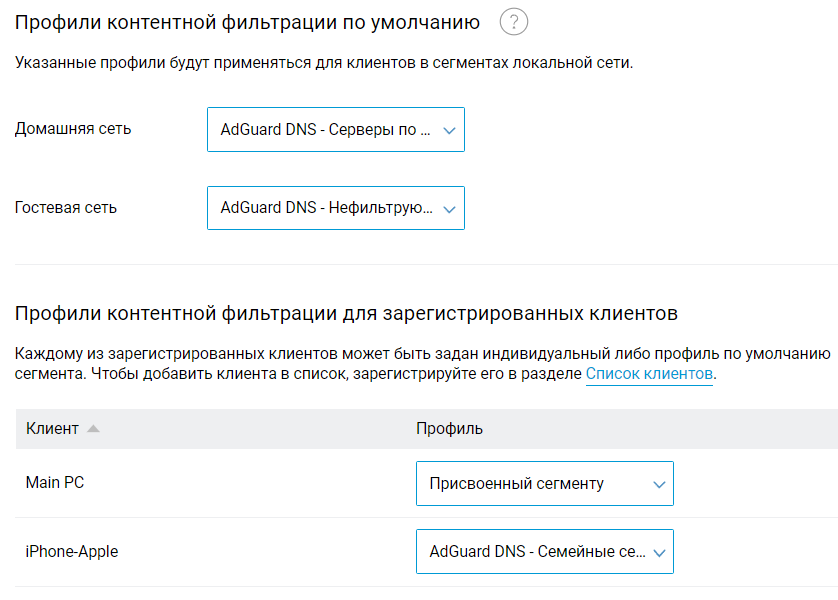Click the Гостевая сеть label
The width and height of the screenshot is (838, 600).
(66, 208)
